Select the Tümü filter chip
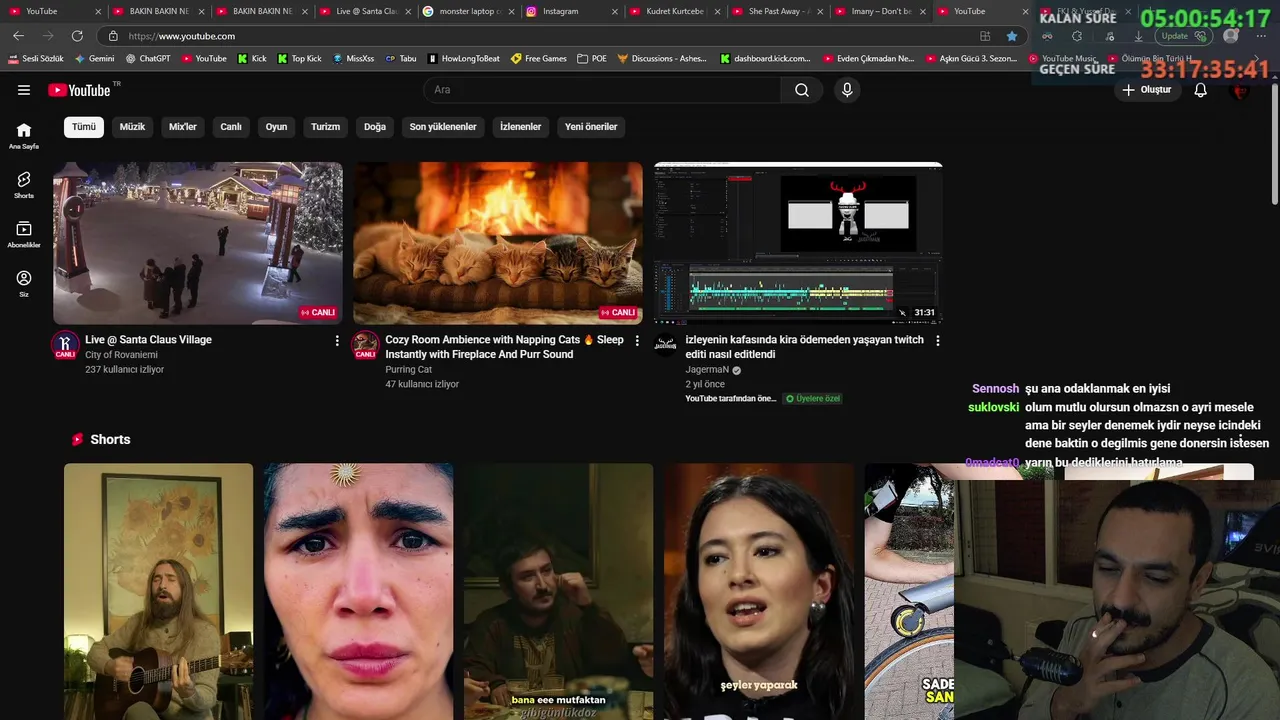 (x=84, y=127)
